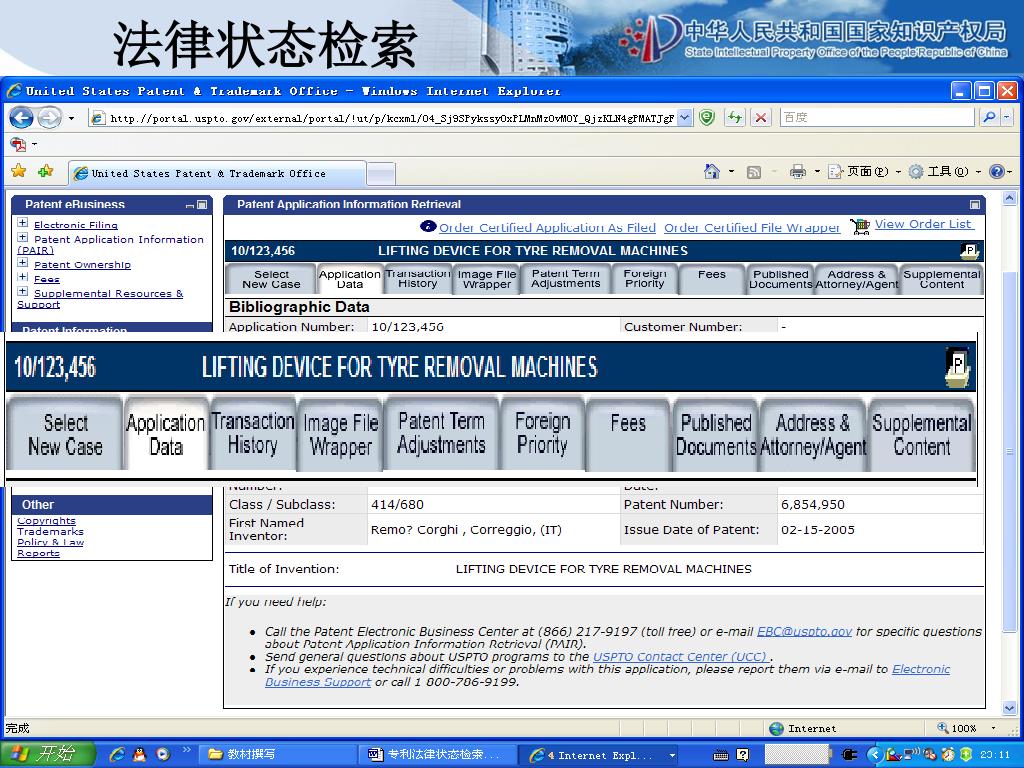
Task: Click the 百度 search box
Action: [876, 118]
